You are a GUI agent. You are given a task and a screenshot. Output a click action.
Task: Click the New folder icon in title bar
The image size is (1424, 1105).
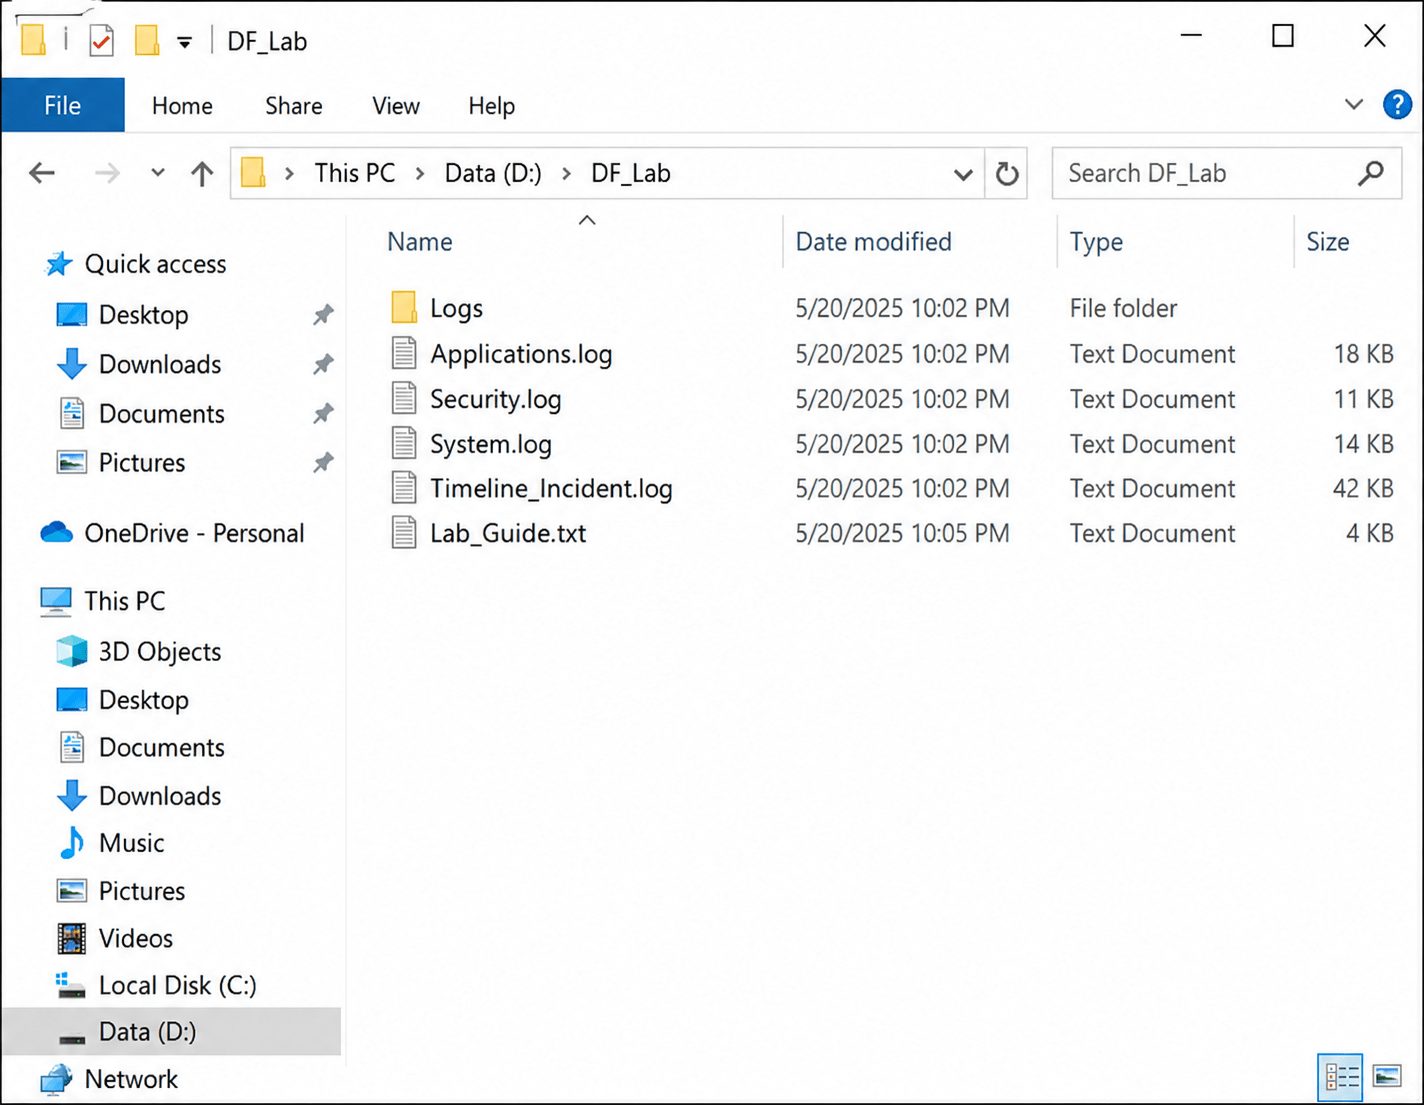[x=147, y=40]
